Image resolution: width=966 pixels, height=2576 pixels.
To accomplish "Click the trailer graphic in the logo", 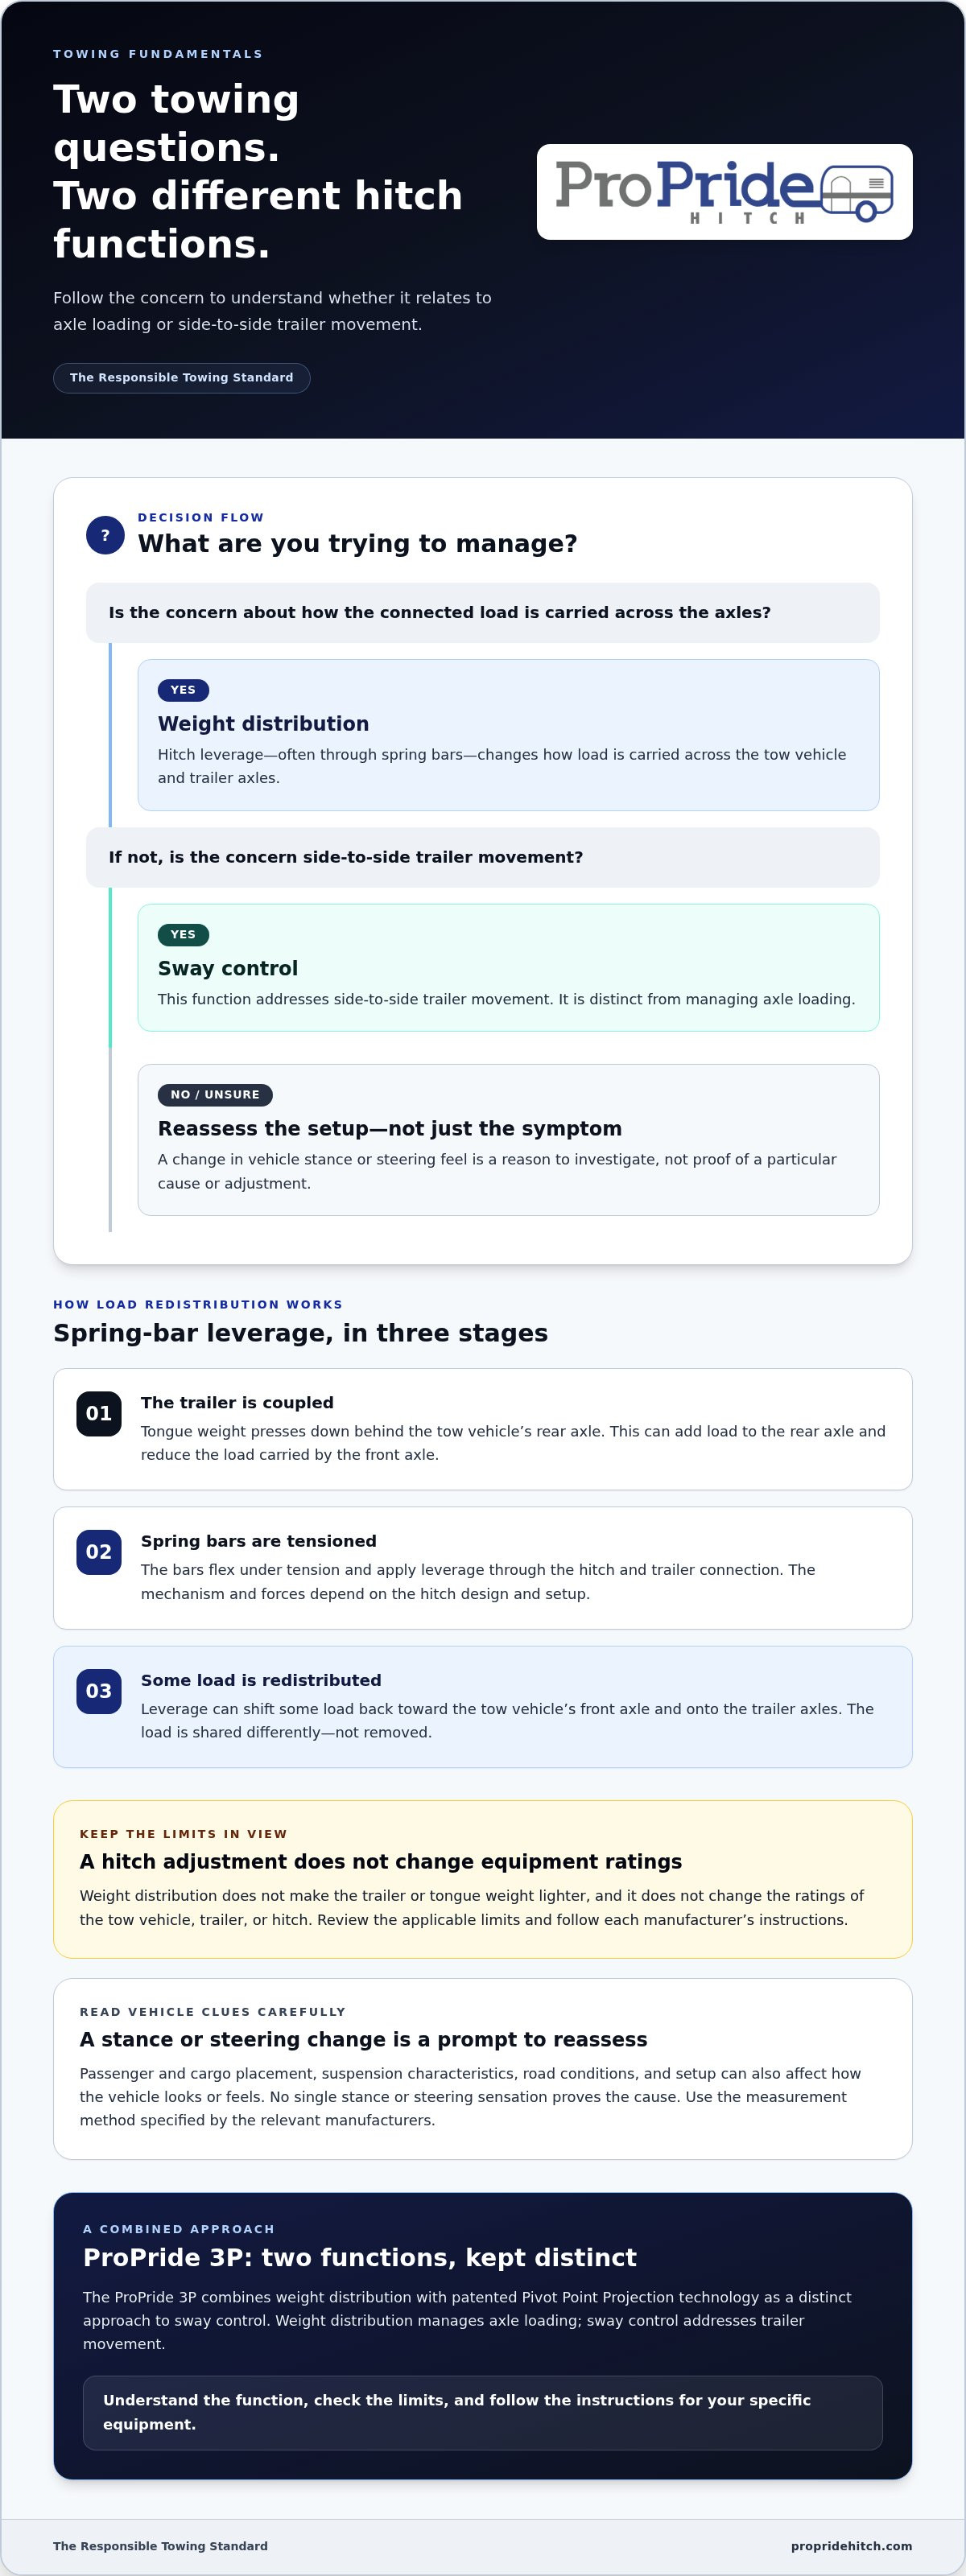I will pos(856,192).
